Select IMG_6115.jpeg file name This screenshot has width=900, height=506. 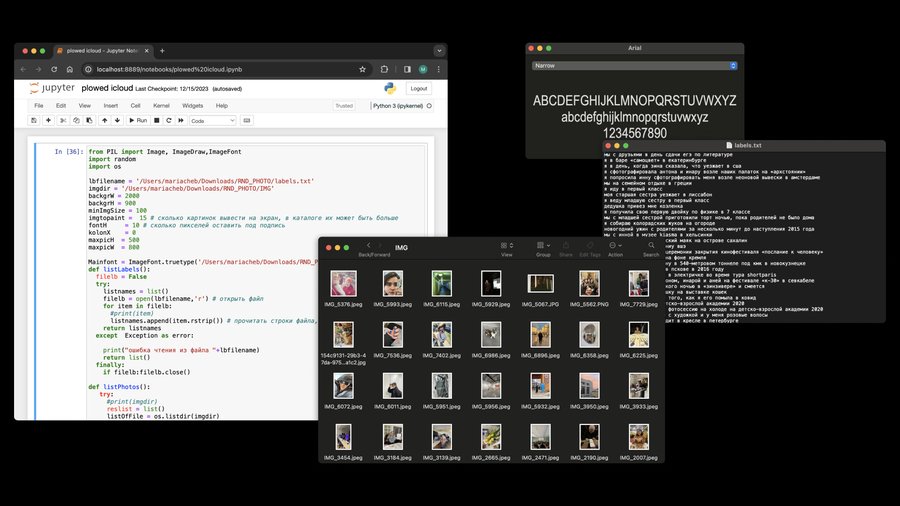441,304
